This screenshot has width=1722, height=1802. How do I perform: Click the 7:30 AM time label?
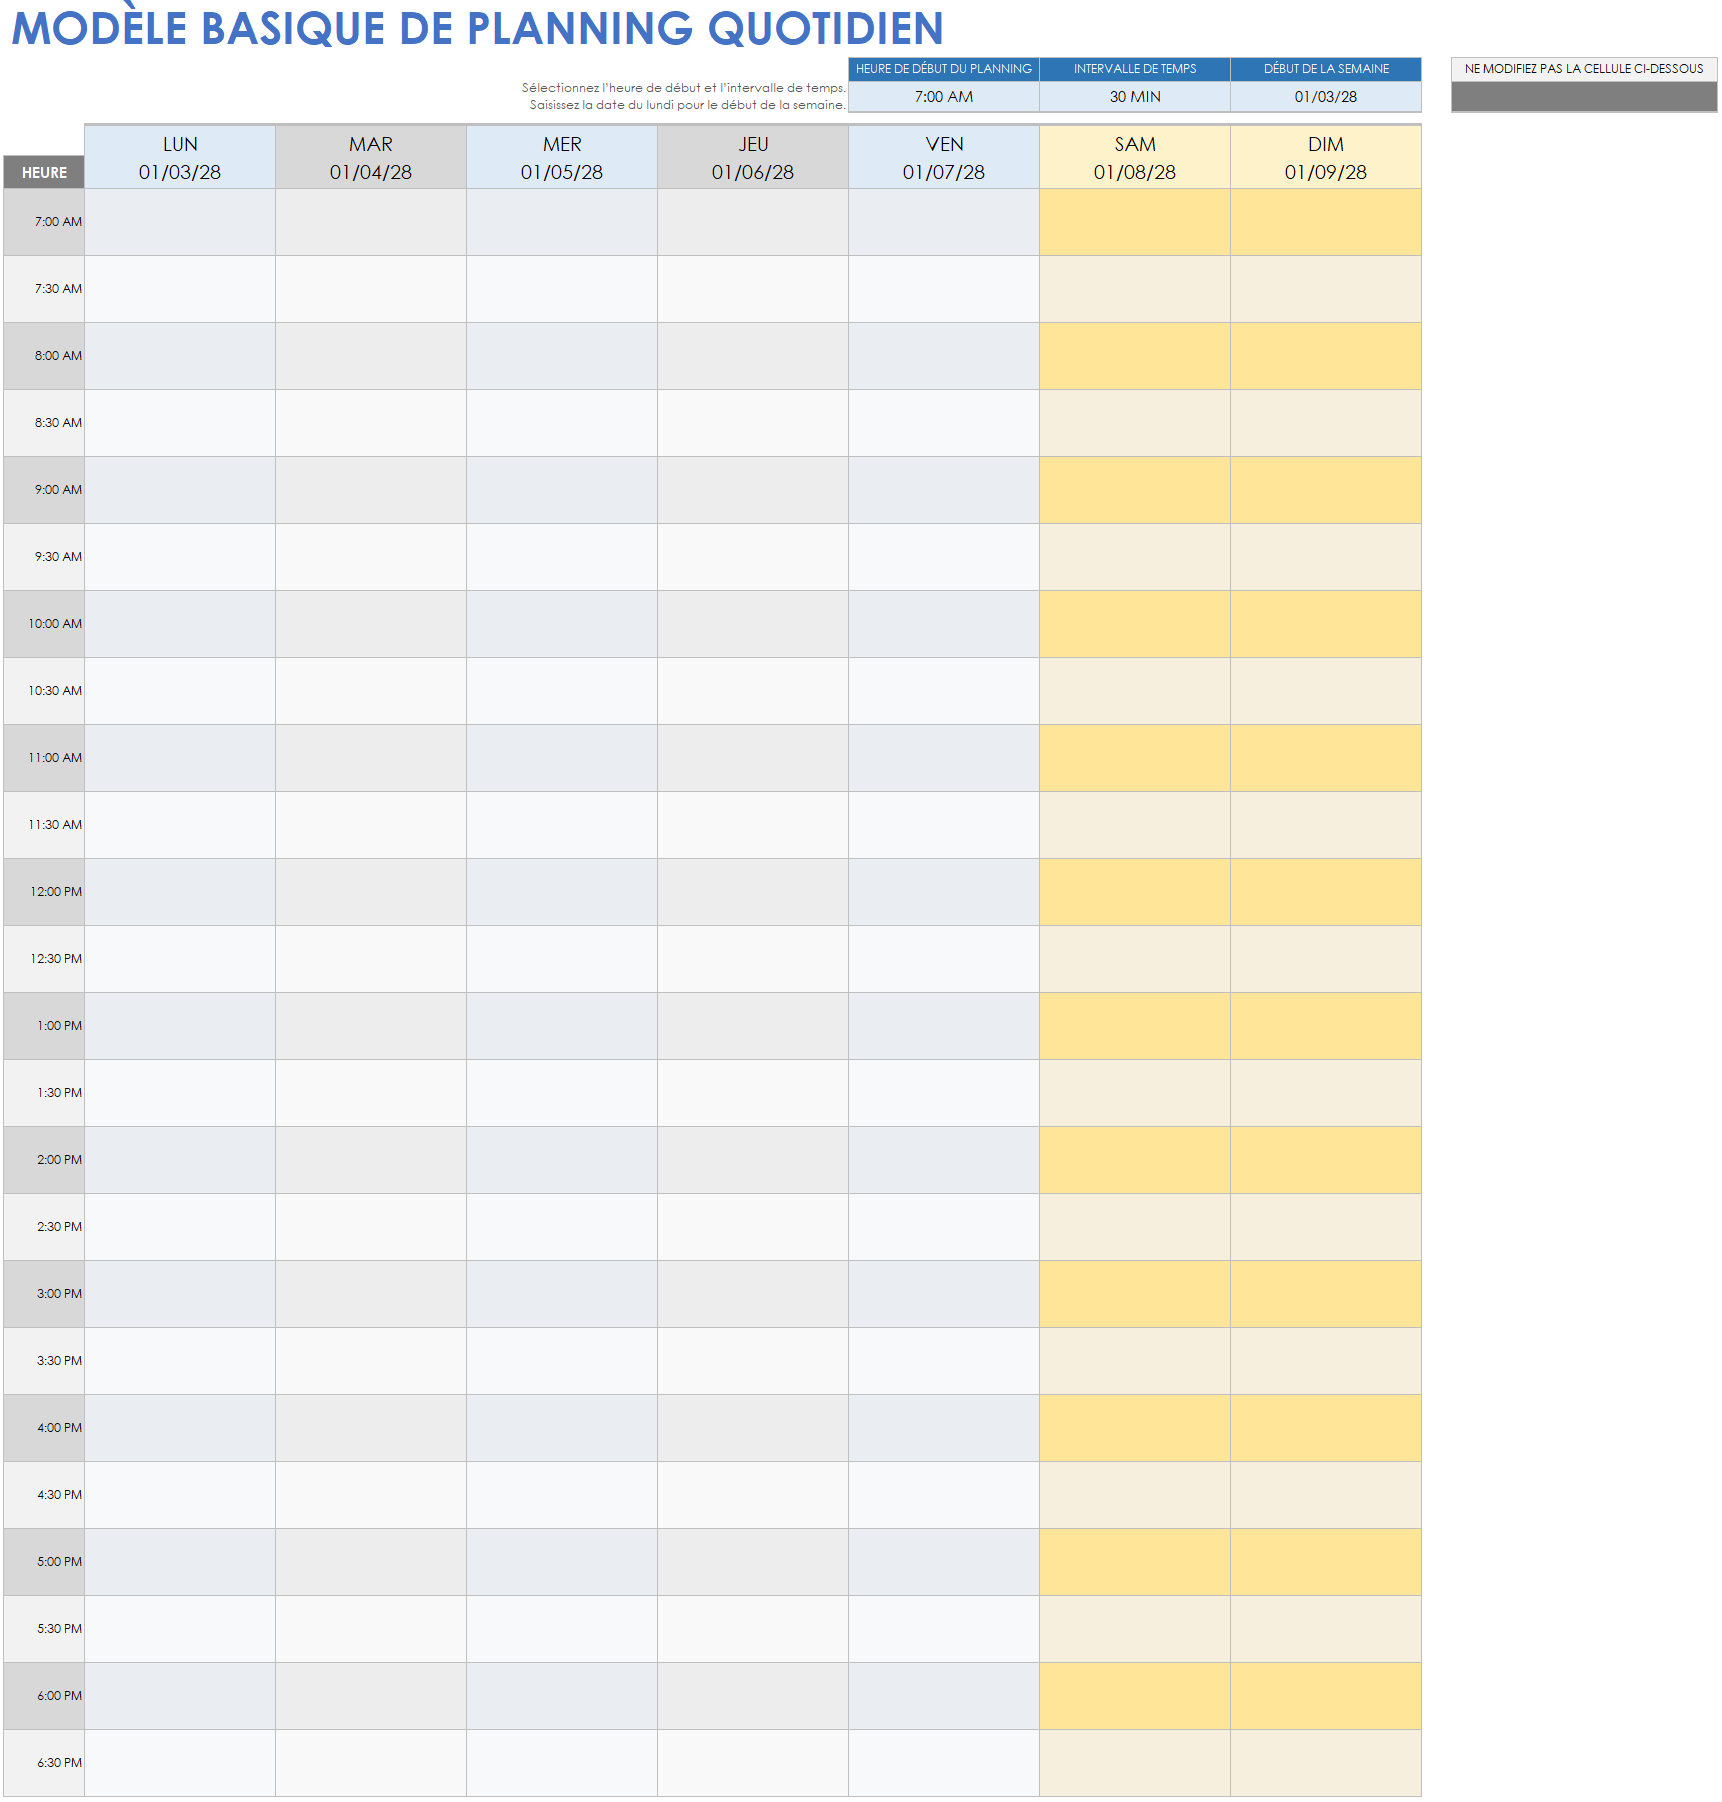(x=44, y=289)
